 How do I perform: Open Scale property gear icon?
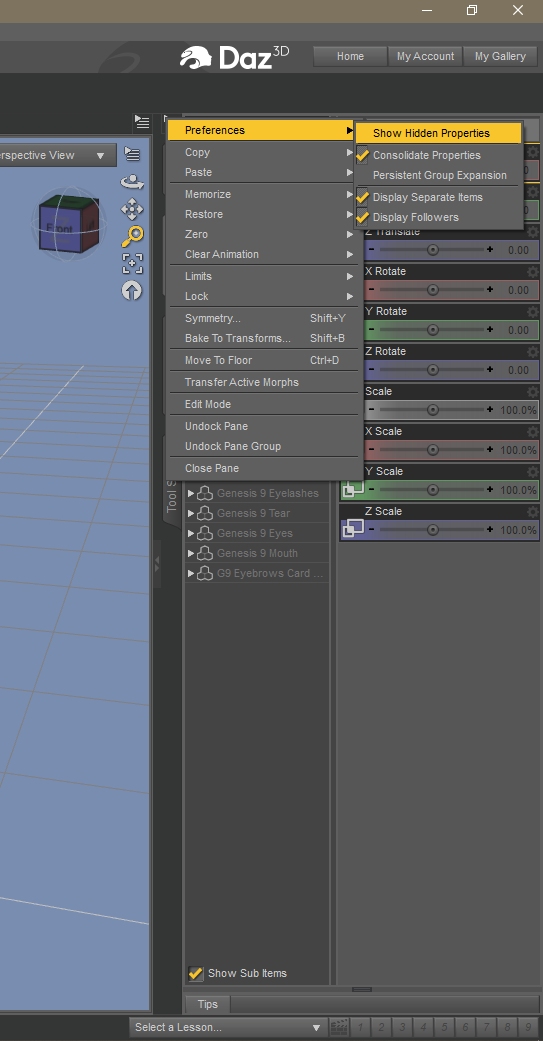pyautogui.click(x=532, y=392)
